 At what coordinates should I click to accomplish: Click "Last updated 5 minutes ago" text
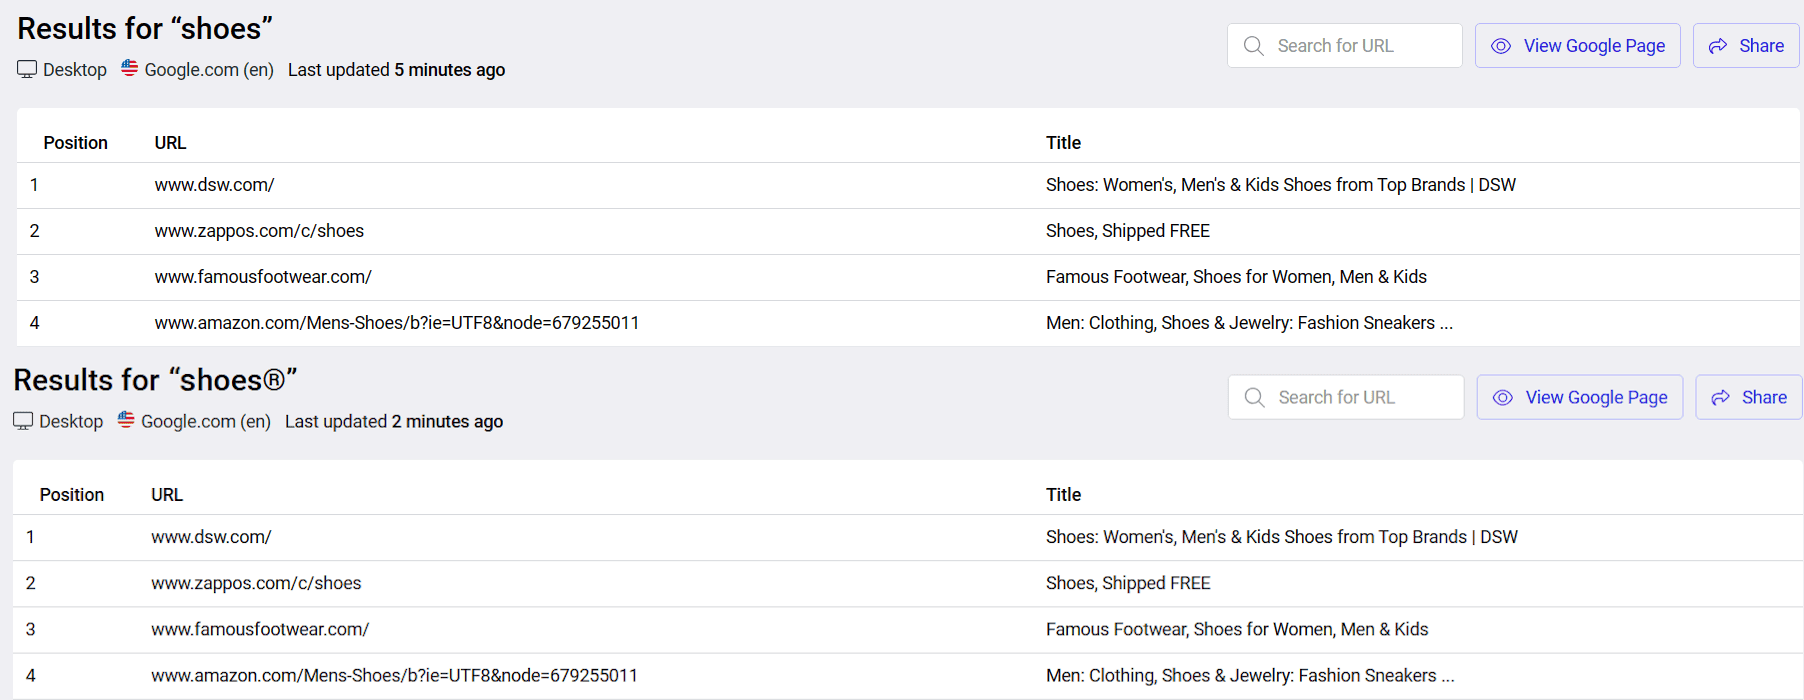[x=396, y=70]
